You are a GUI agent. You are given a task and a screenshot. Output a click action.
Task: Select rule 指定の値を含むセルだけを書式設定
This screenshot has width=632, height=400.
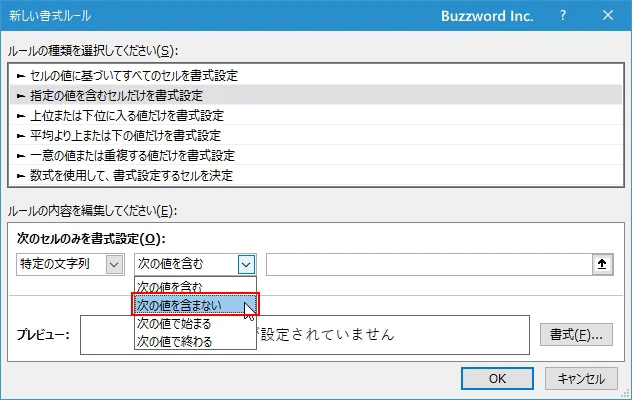pyautogui.click(x=316, y=95)
